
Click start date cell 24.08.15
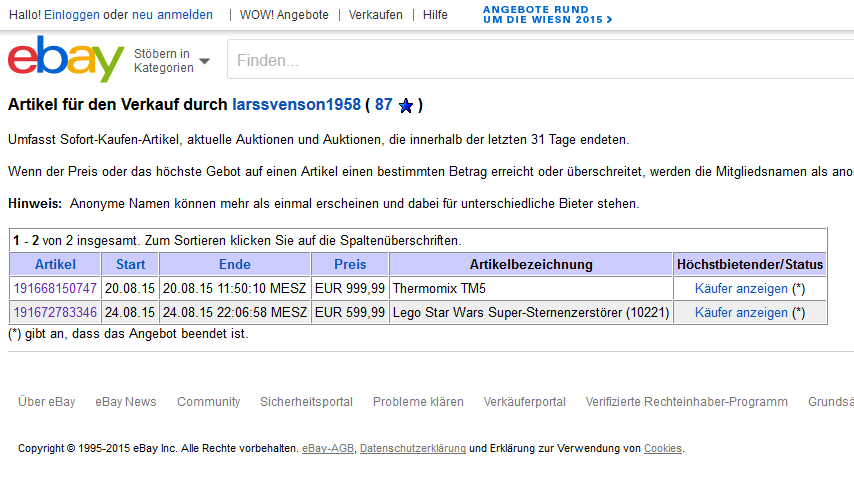[130, 312]
